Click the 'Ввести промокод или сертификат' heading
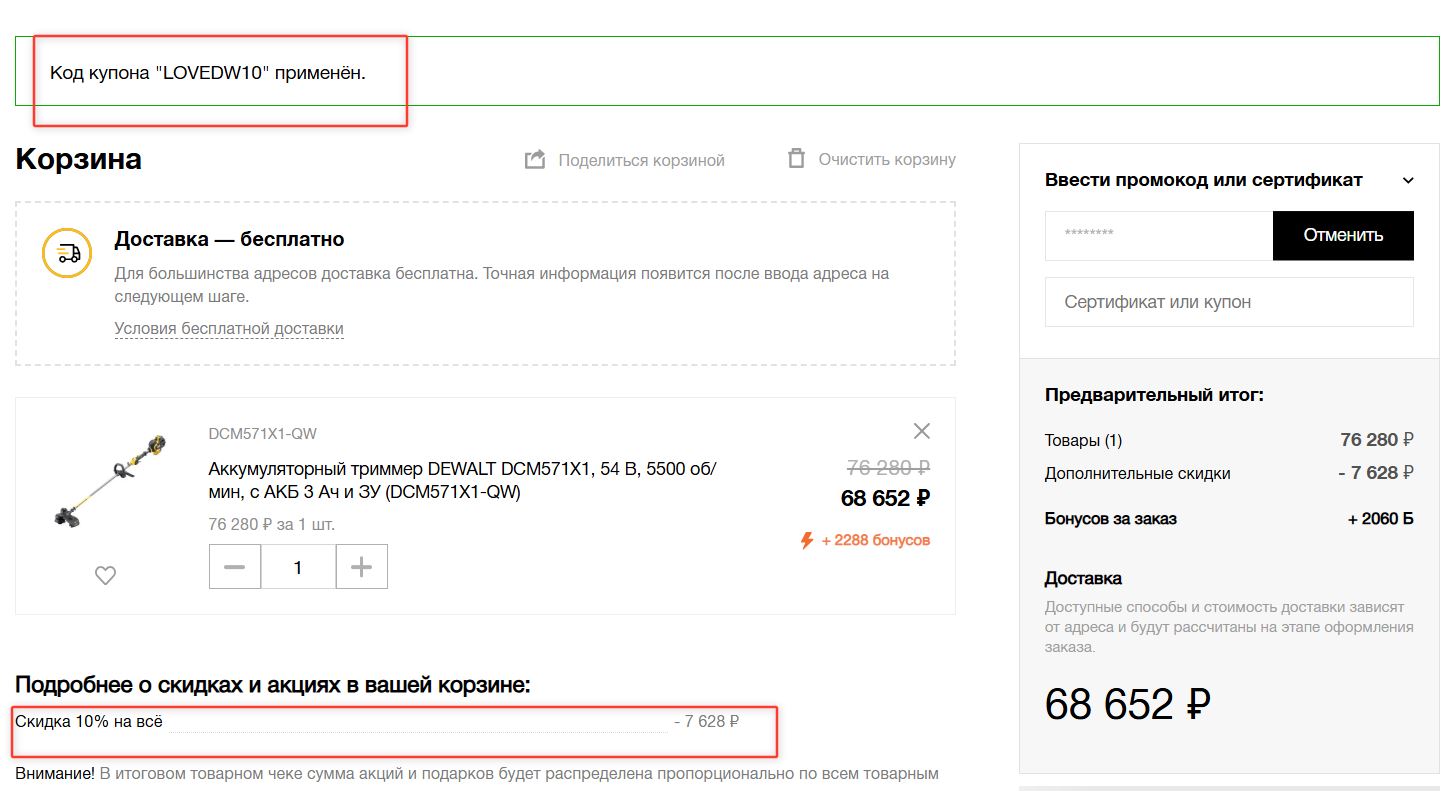 point(1203,180)
